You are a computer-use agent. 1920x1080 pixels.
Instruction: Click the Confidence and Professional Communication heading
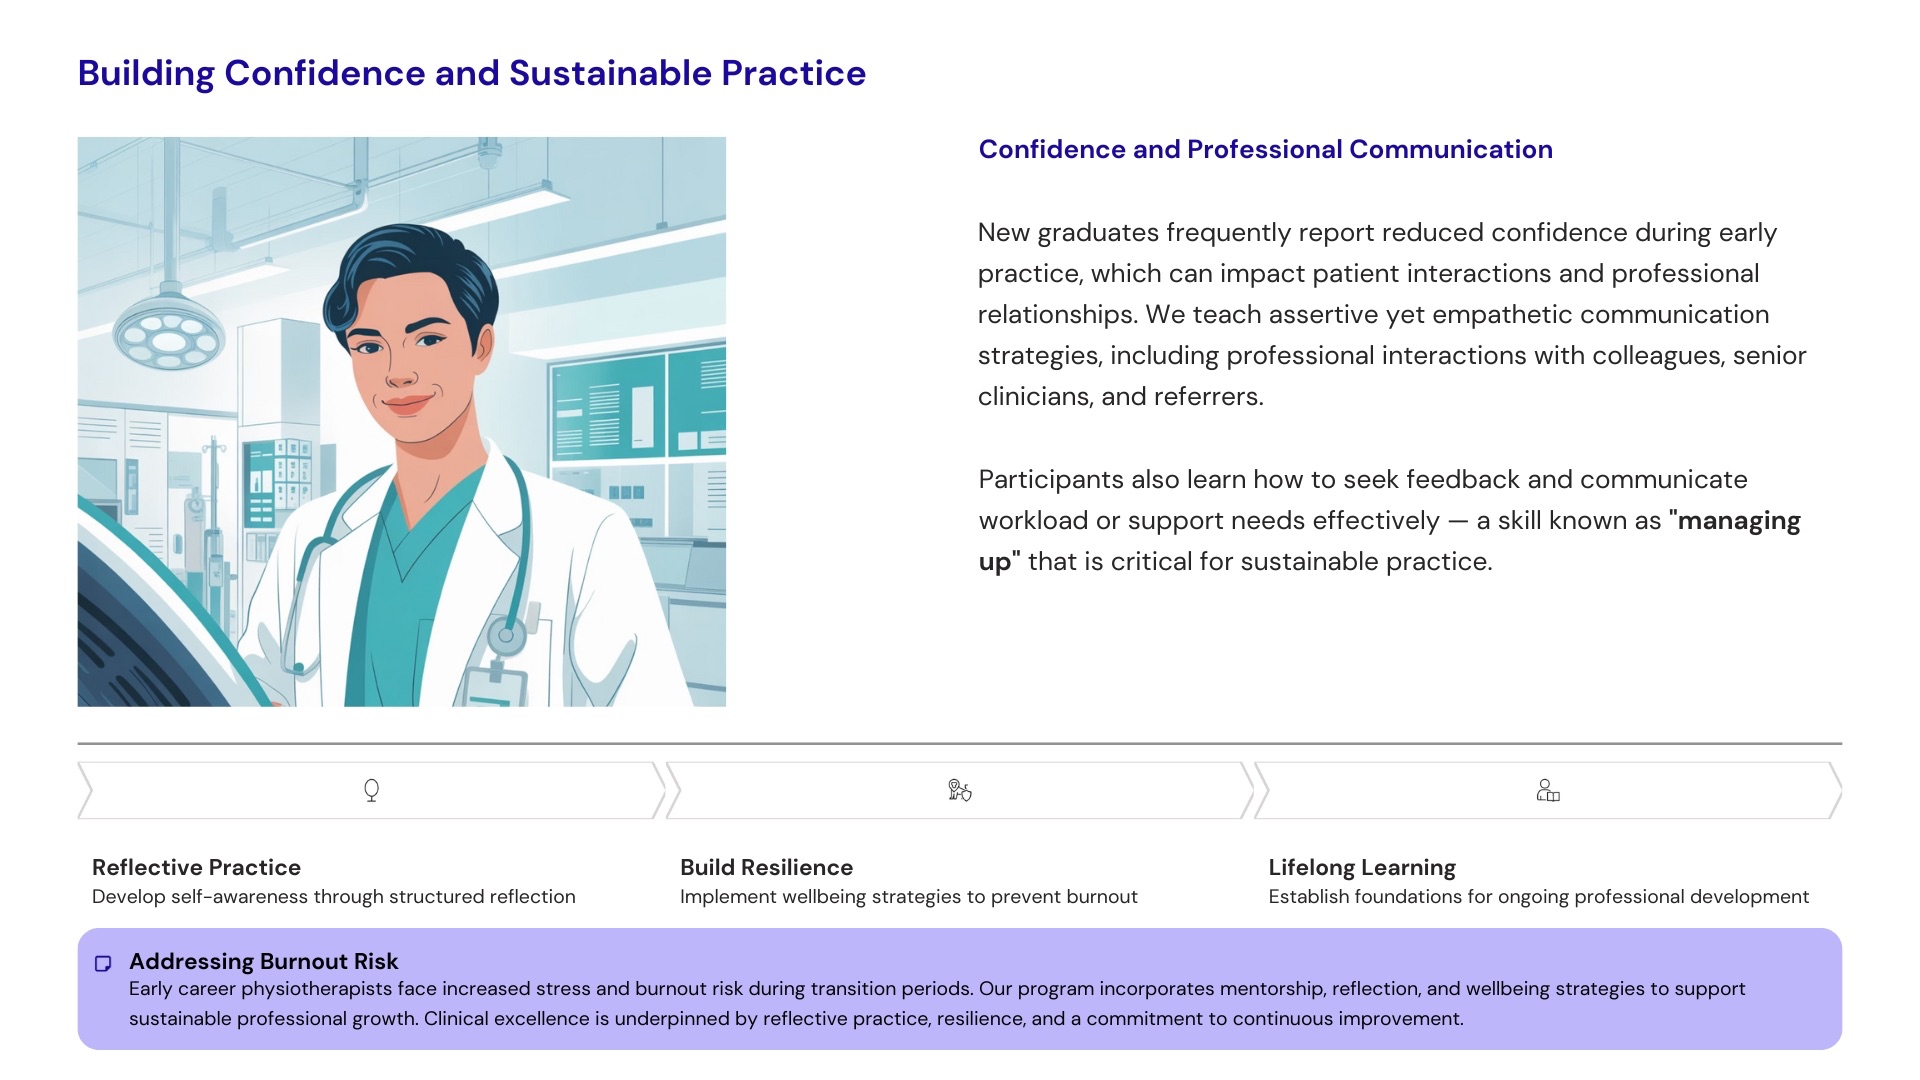1265,149
